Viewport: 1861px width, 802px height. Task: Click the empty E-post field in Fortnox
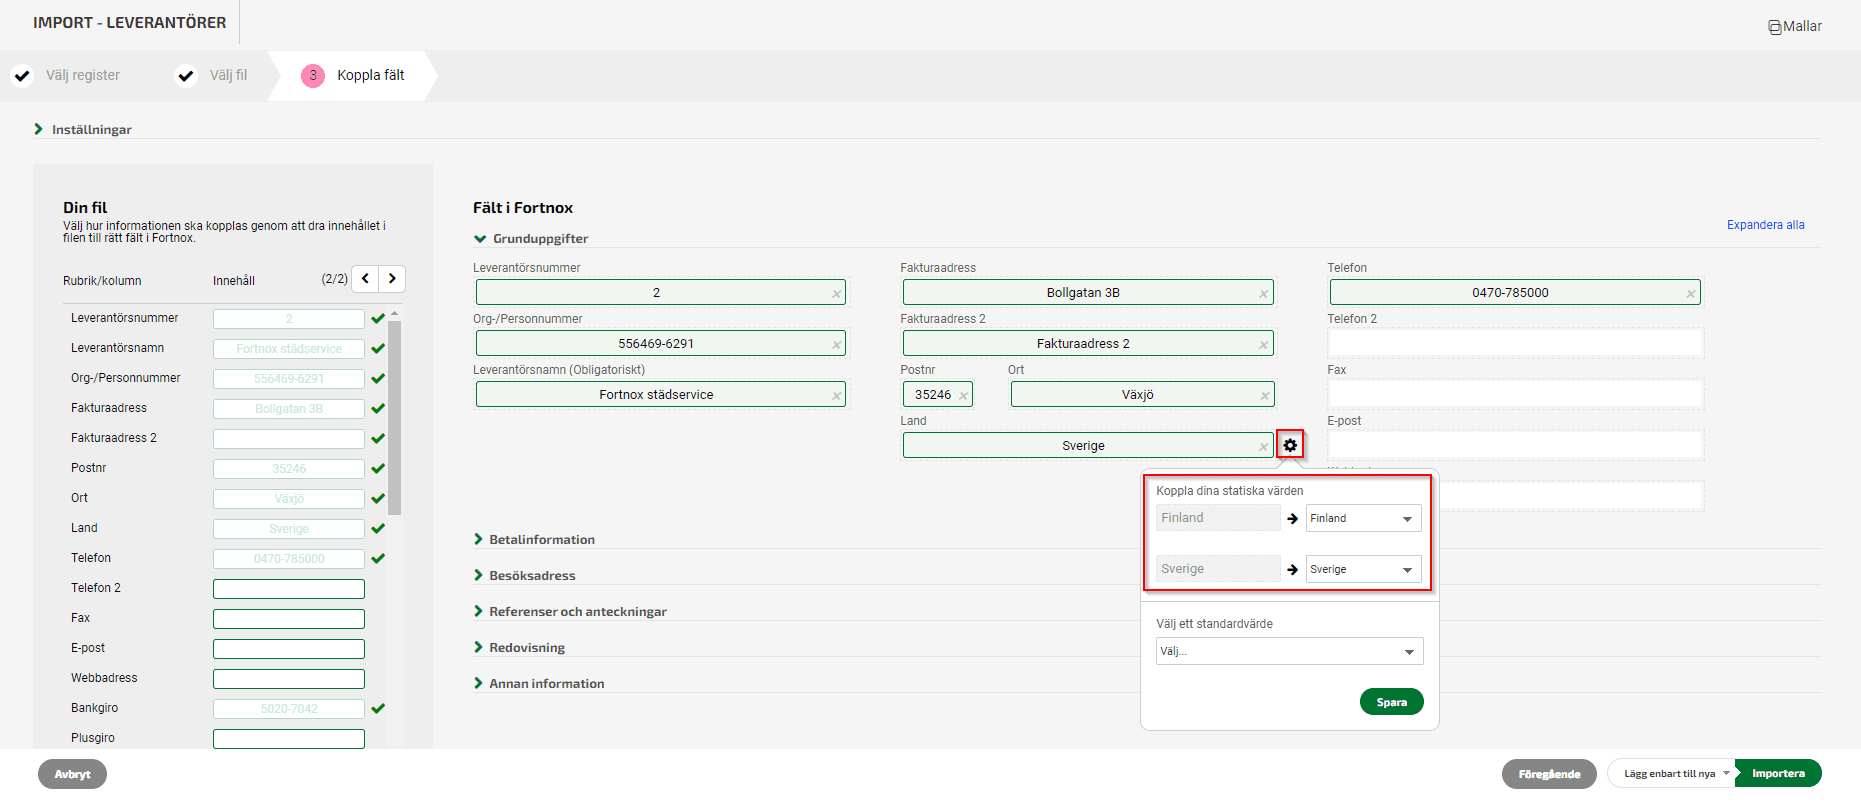1514,445
